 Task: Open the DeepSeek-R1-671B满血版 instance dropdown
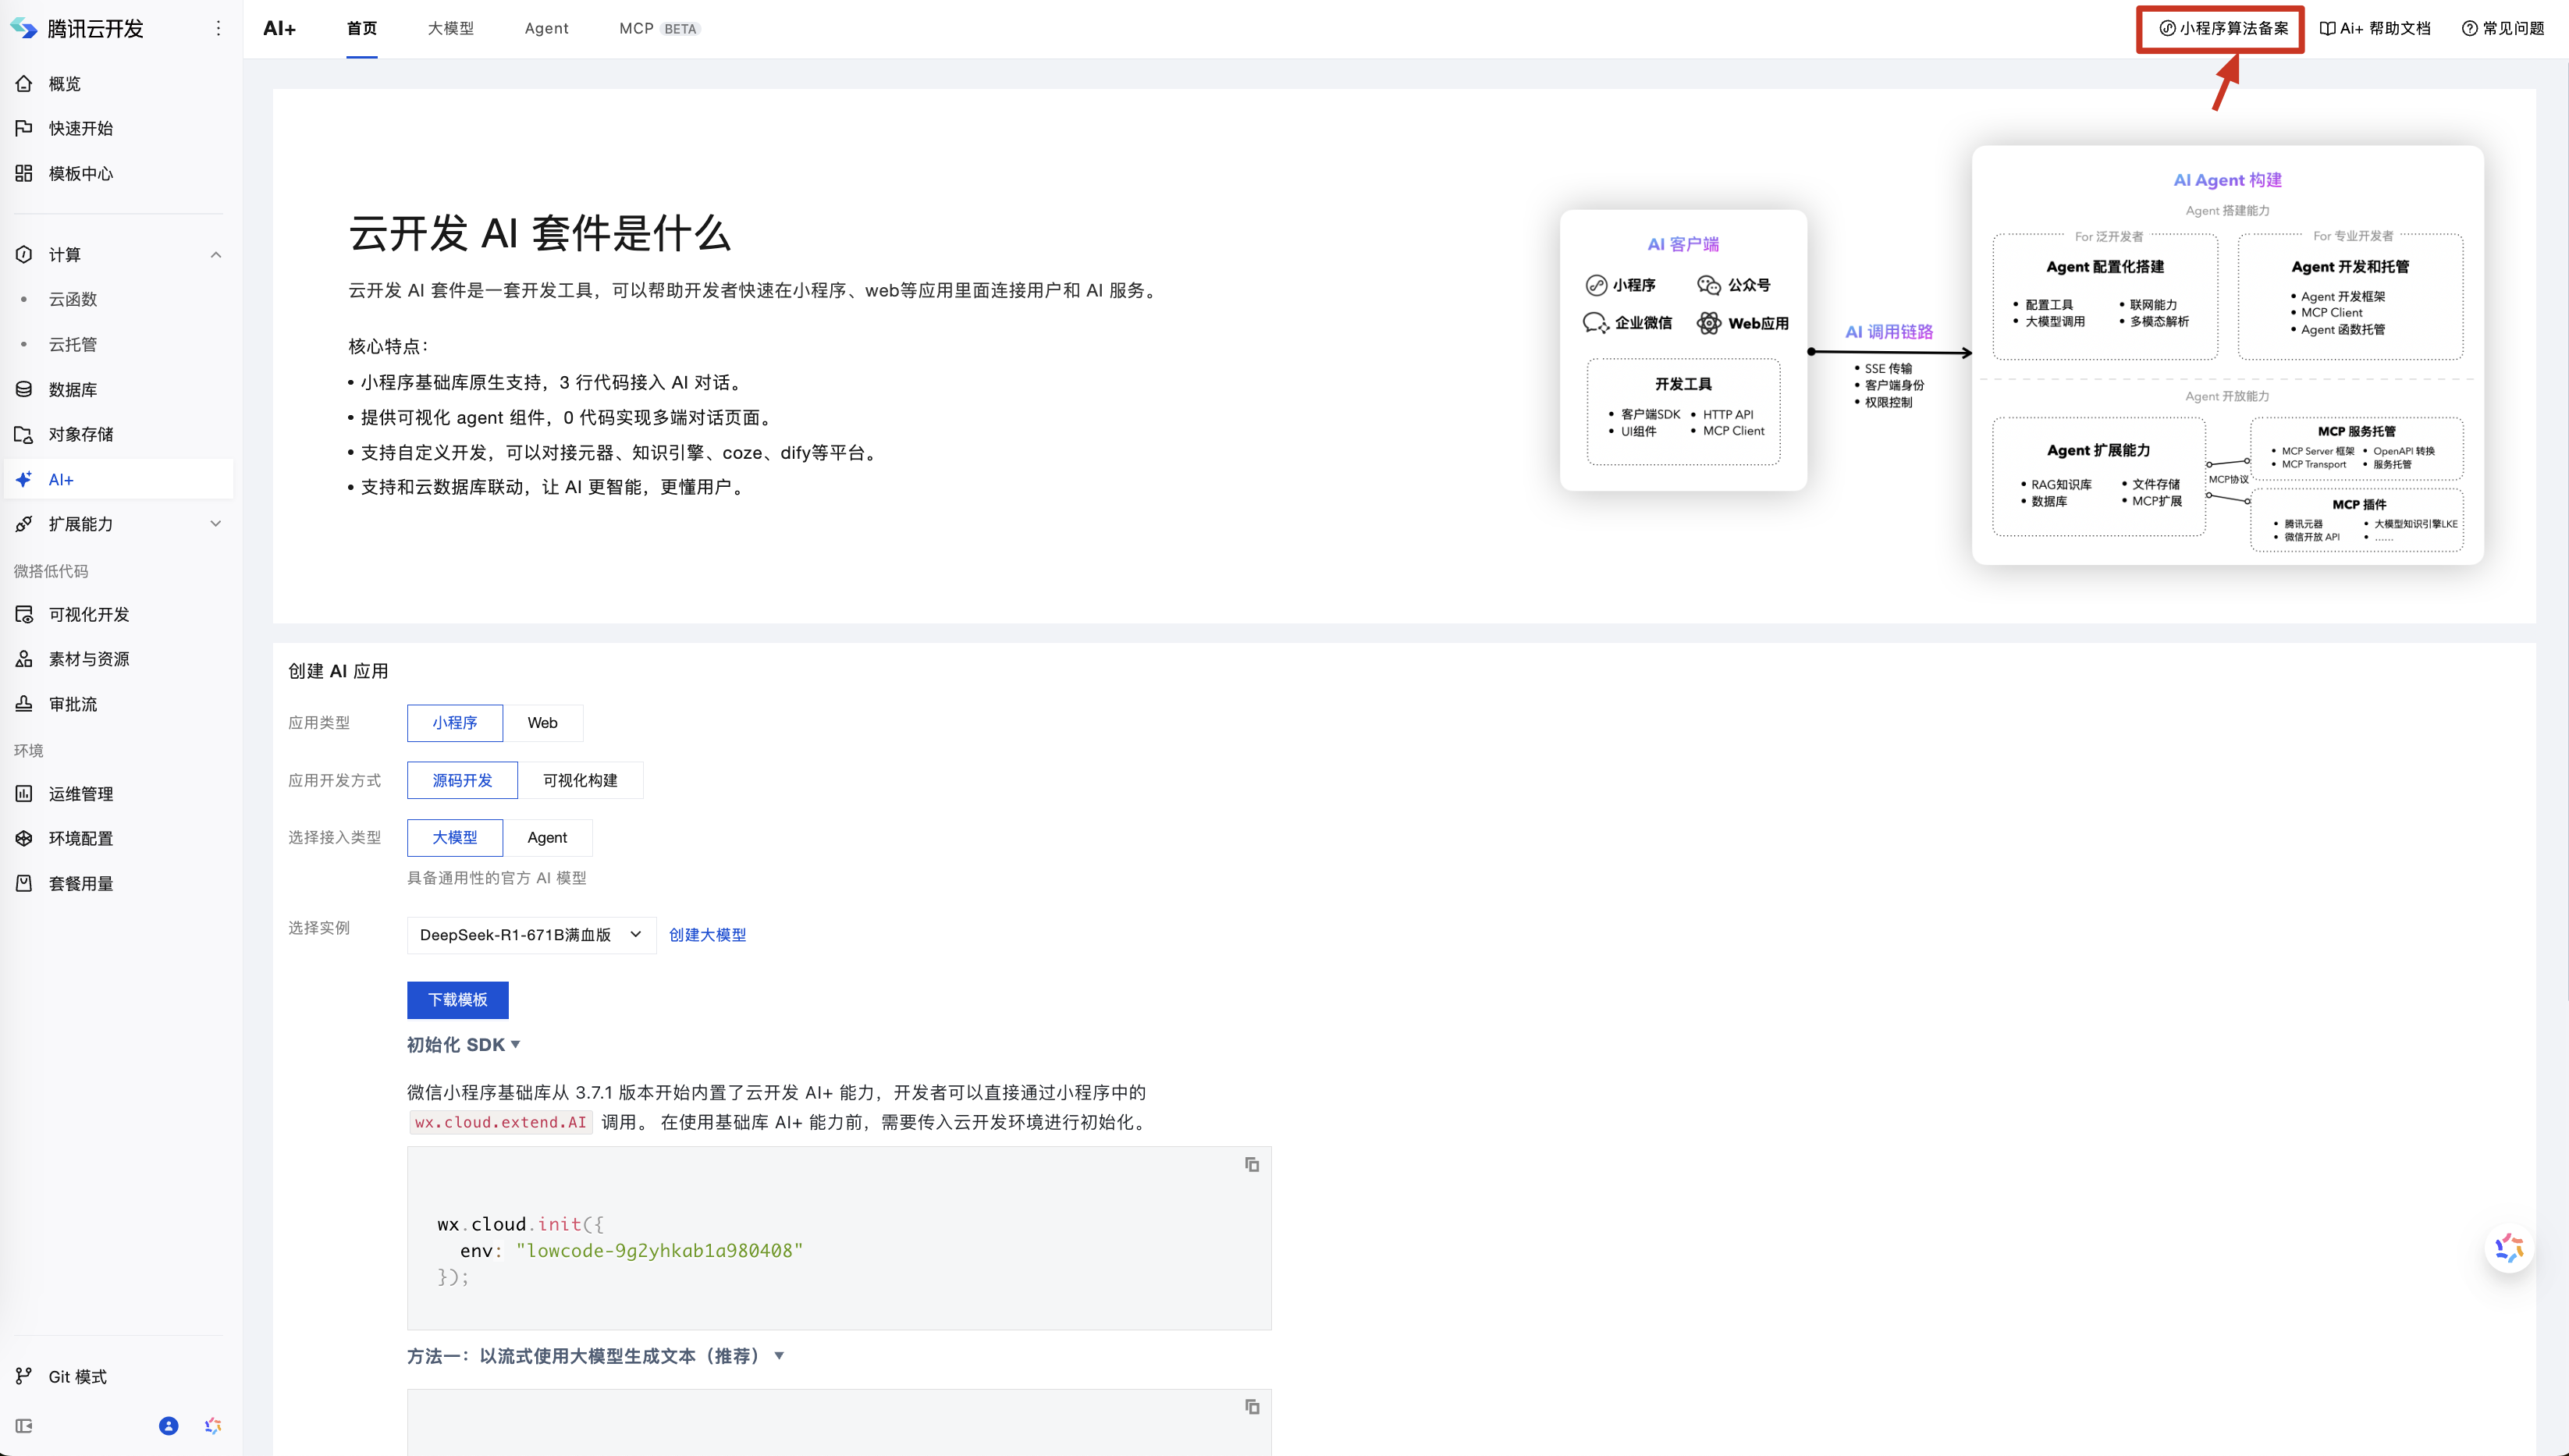pos(531,934)
